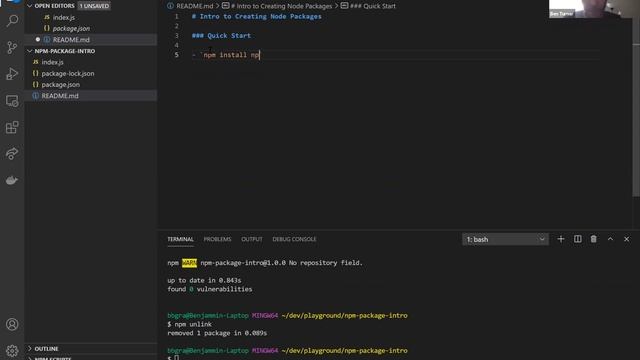Click unsaved dot beside README.md
640x360 pixels.
(x=38, y=40)
